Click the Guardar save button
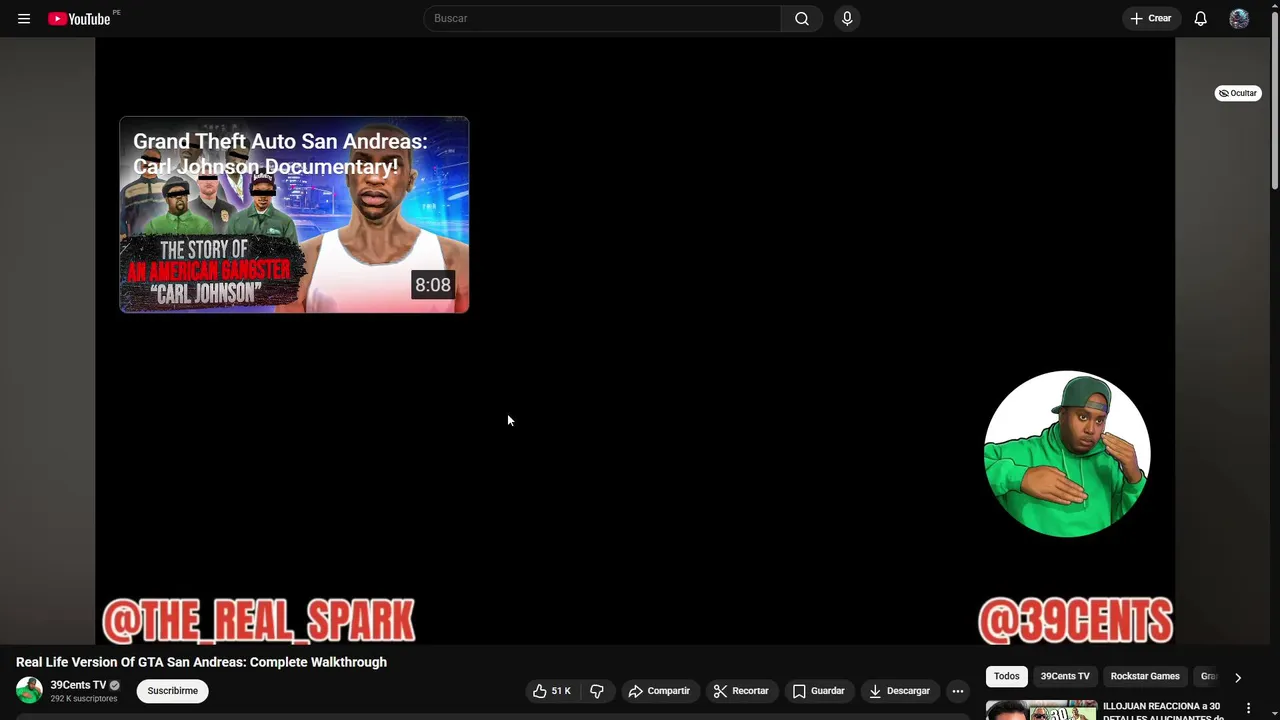This screenshot has width=1280, height=720. (819, 691)
